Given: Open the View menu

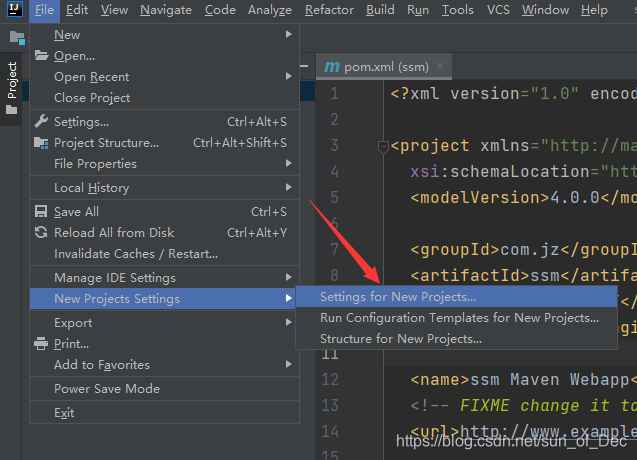Looking at the screenshot, I should coord(114,10).
